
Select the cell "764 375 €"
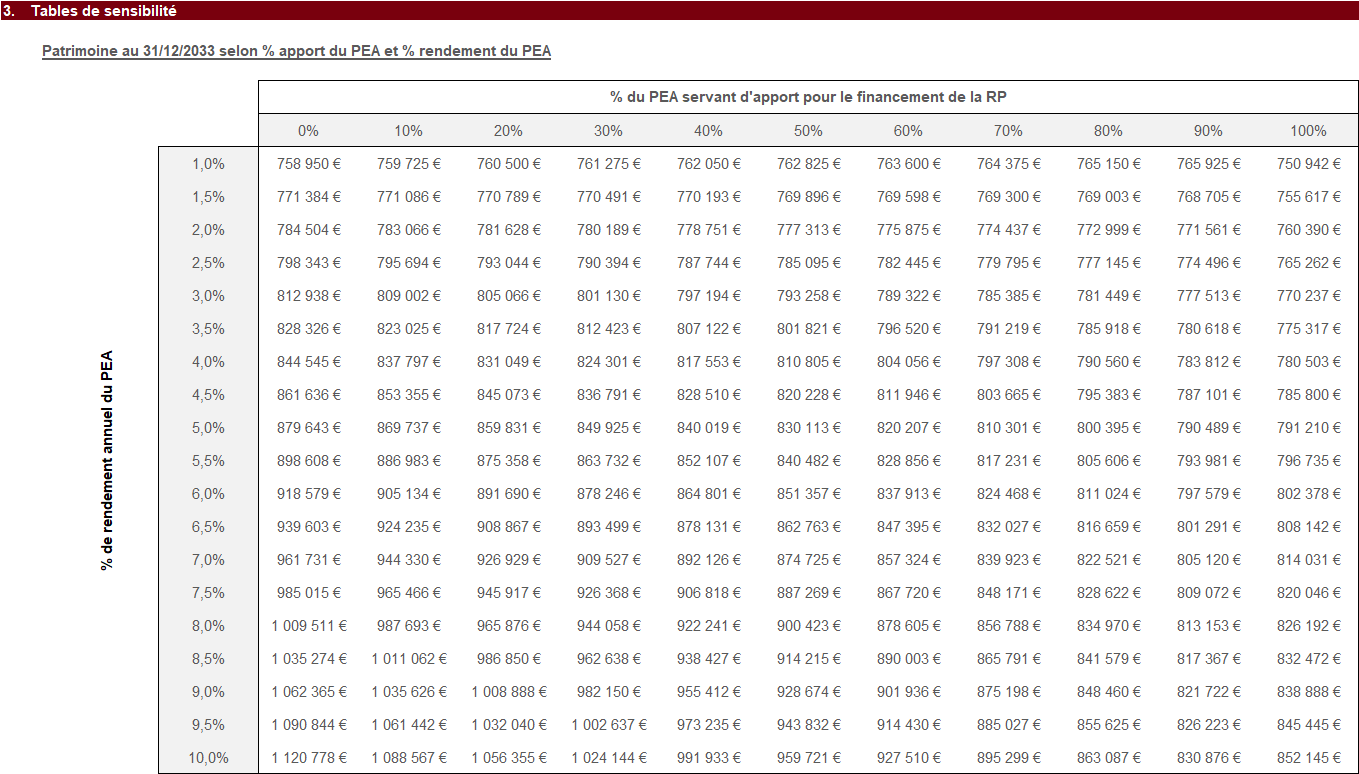click(1008, 164)
